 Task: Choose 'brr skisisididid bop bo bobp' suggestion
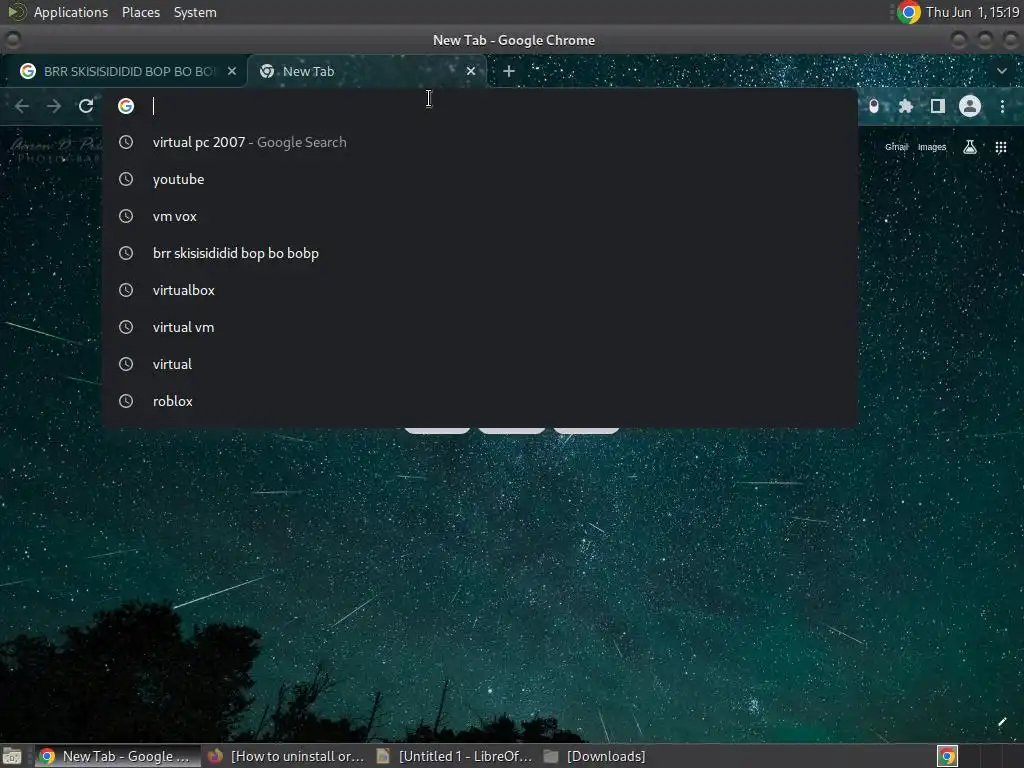tap(480, 253)
